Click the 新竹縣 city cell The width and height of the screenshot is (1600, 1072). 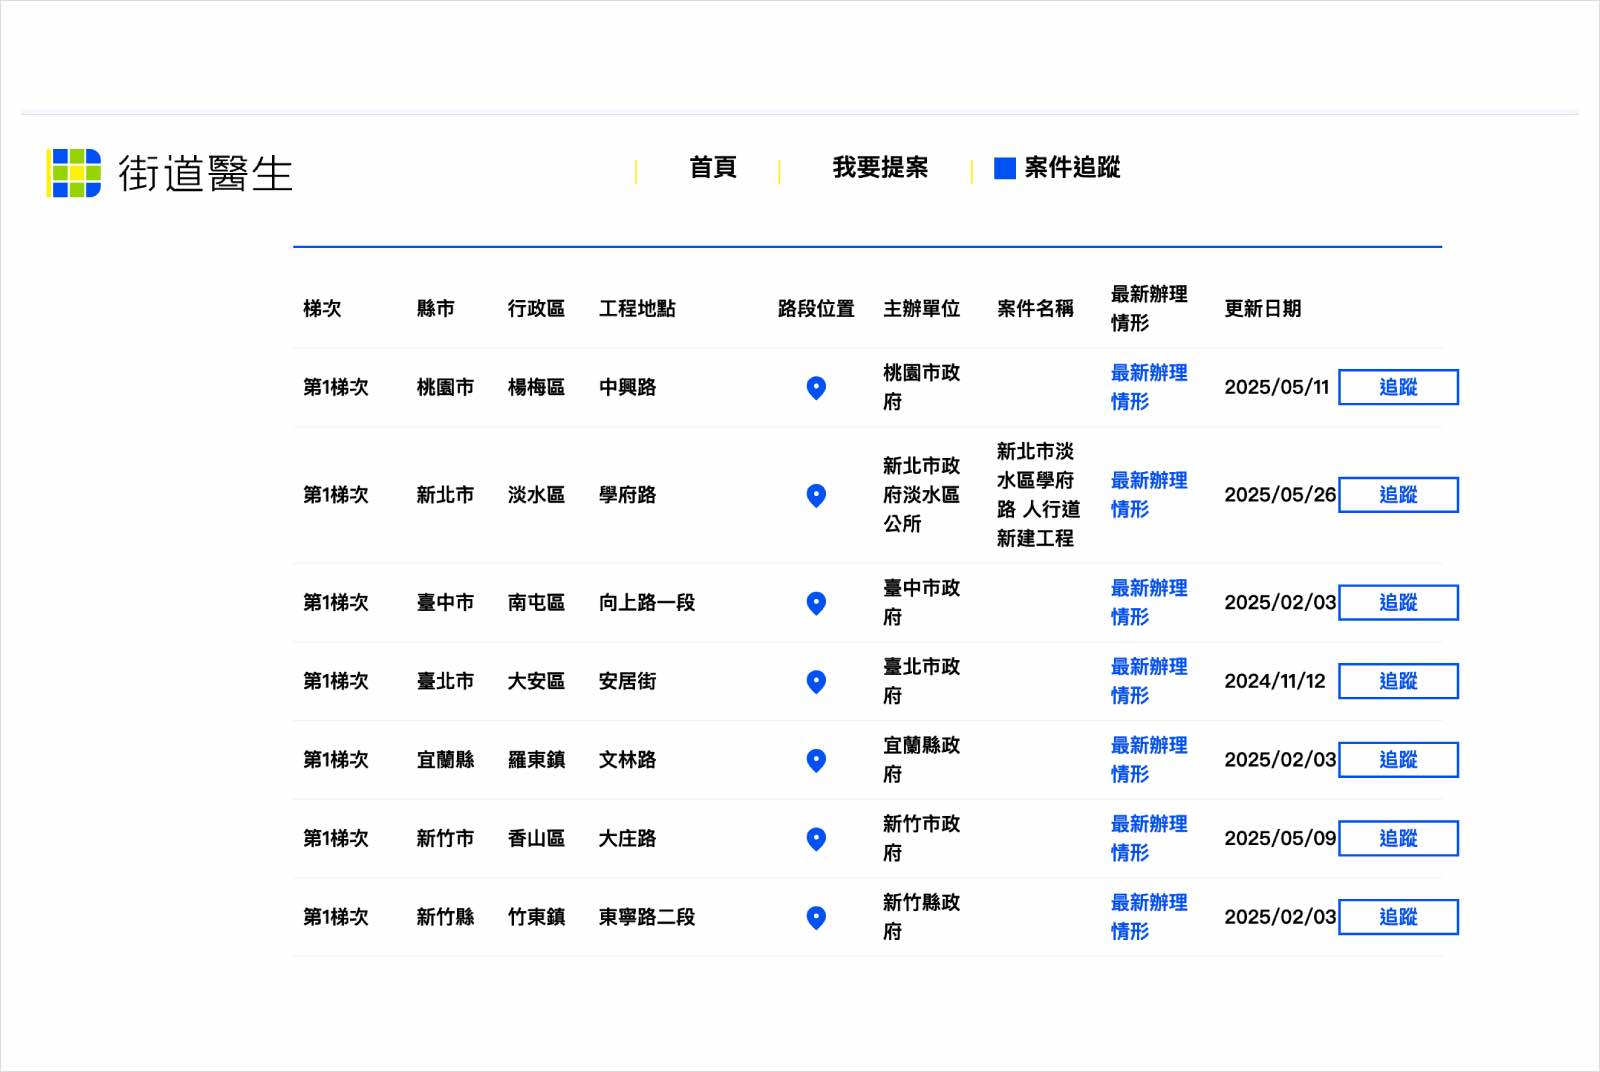click(x=445, y=917)
